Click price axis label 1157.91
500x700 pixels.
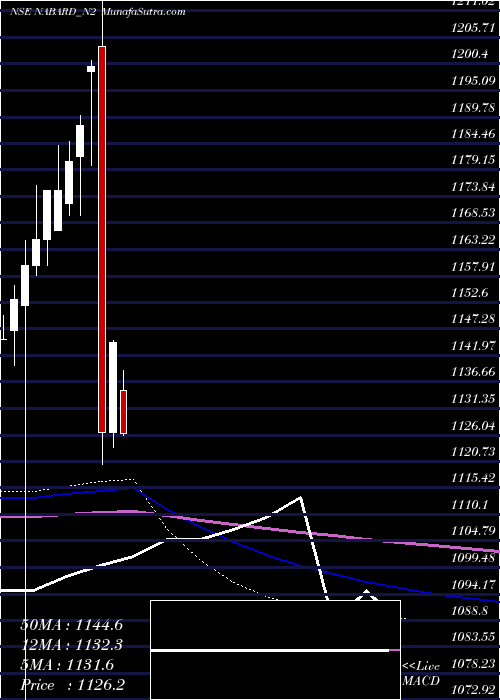pyautogui.click(x=473, y=266)
